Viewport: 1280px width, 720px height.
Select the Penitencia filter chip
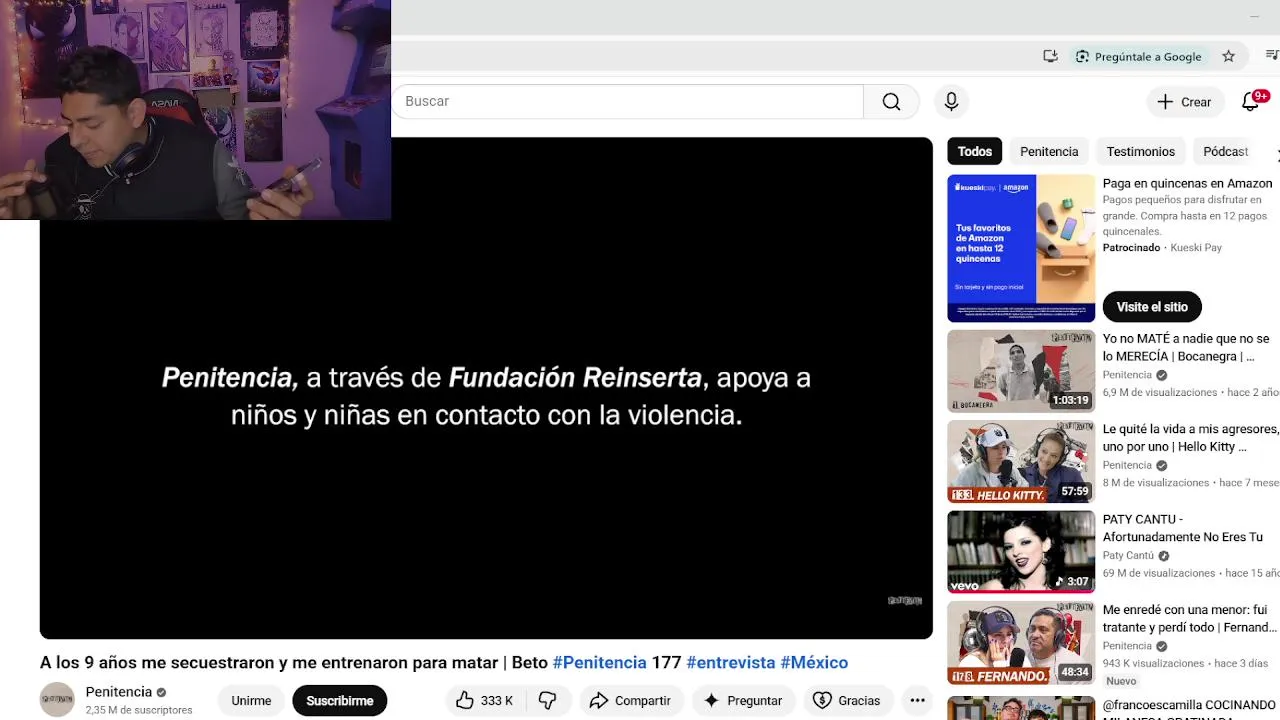[1049, 152]
